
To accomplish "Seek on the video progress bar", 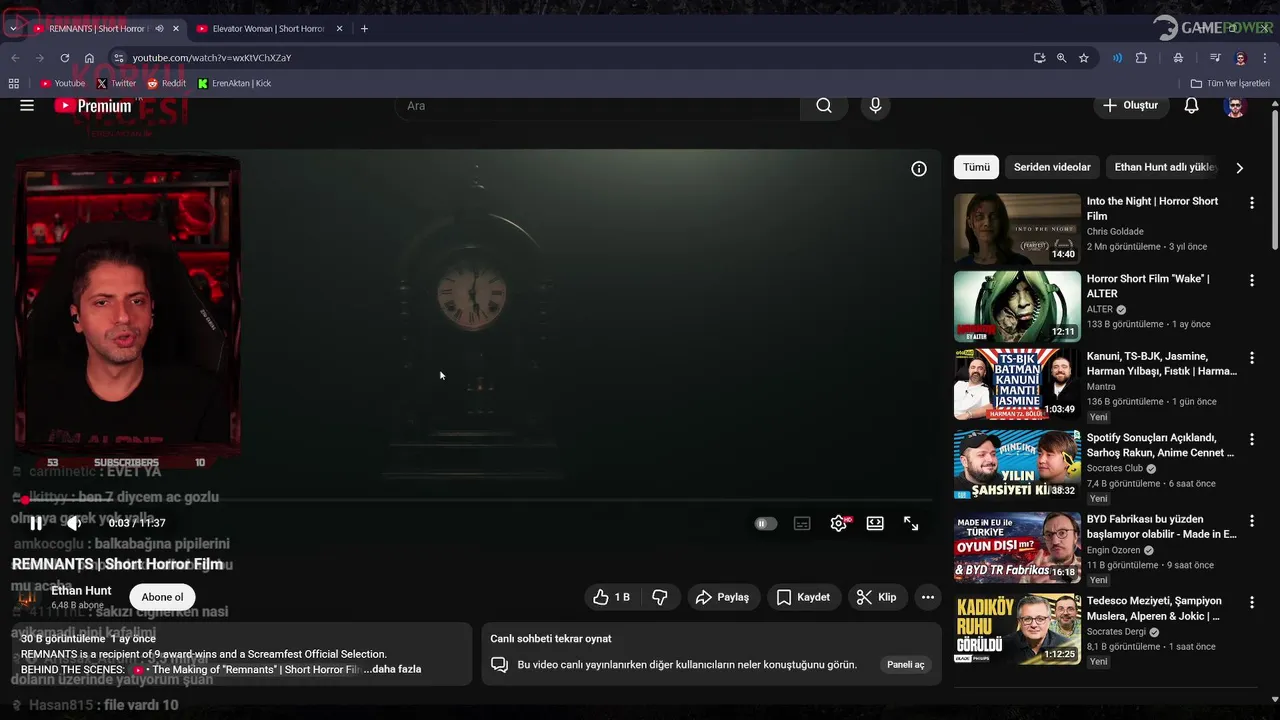I will [474, 499].
